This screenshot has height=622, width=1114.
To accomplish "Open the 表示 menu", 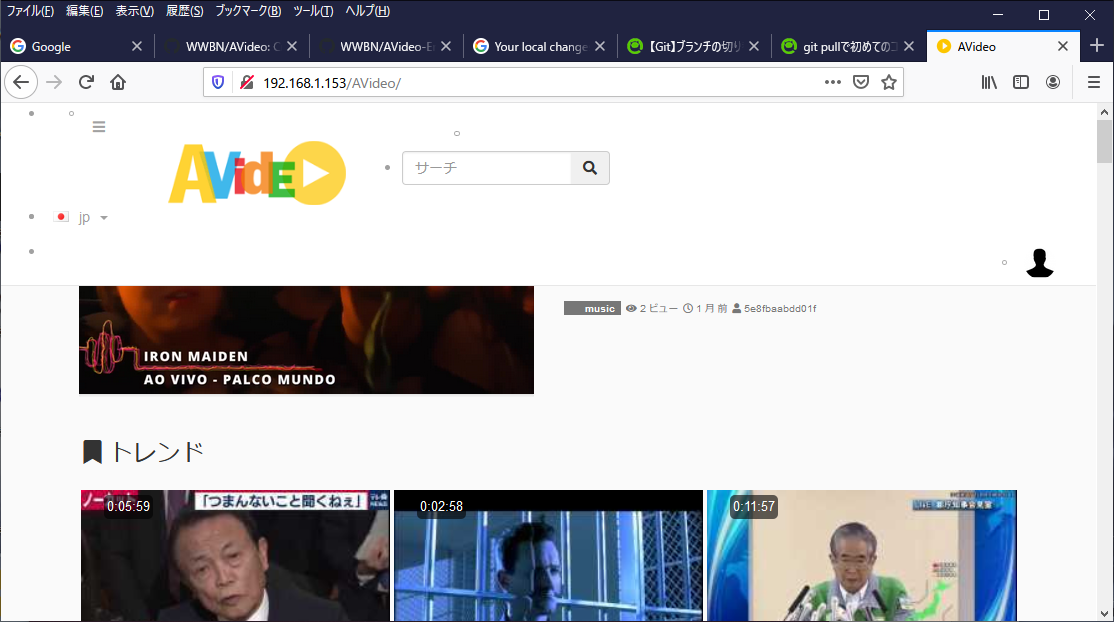I will click(134, 11).
